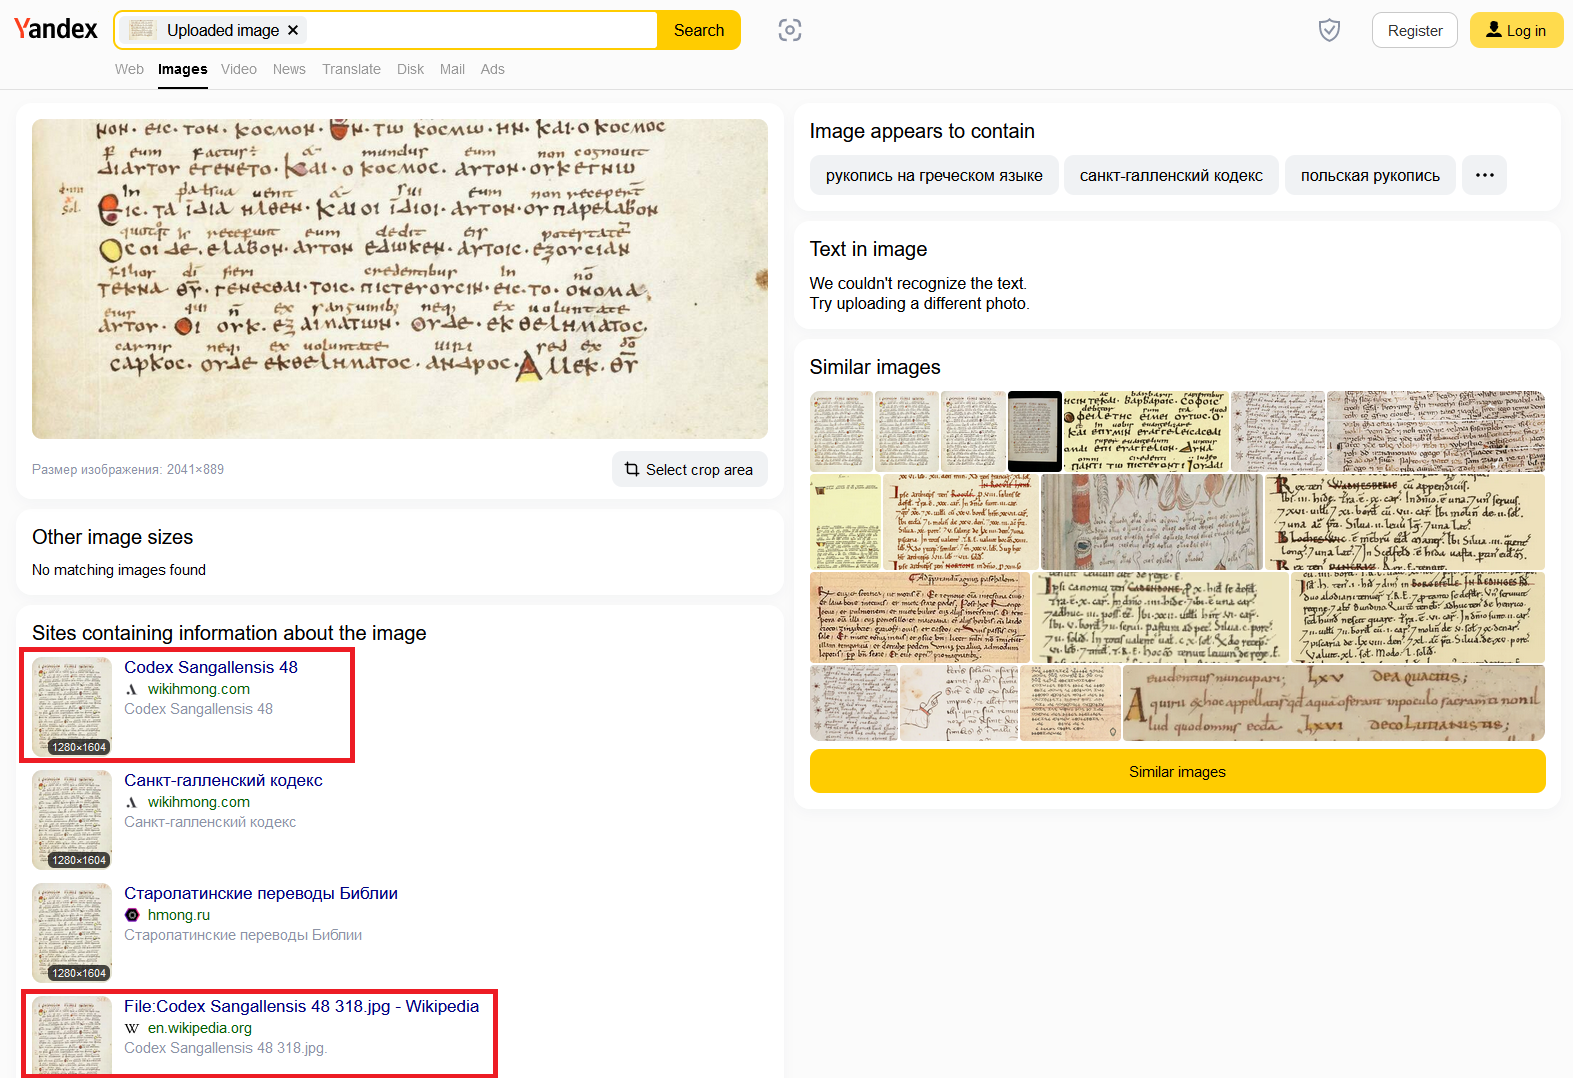The width and height of the screenshot is (1573, 1078).
Task: Open thumbnail for Старолатинские переводы Библии result
Action: pos(72,933)
